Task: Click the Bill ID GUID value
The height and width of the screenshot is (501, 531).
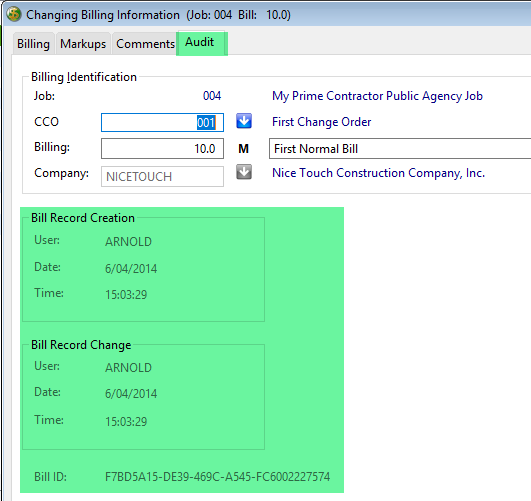Action: point(217,477)
